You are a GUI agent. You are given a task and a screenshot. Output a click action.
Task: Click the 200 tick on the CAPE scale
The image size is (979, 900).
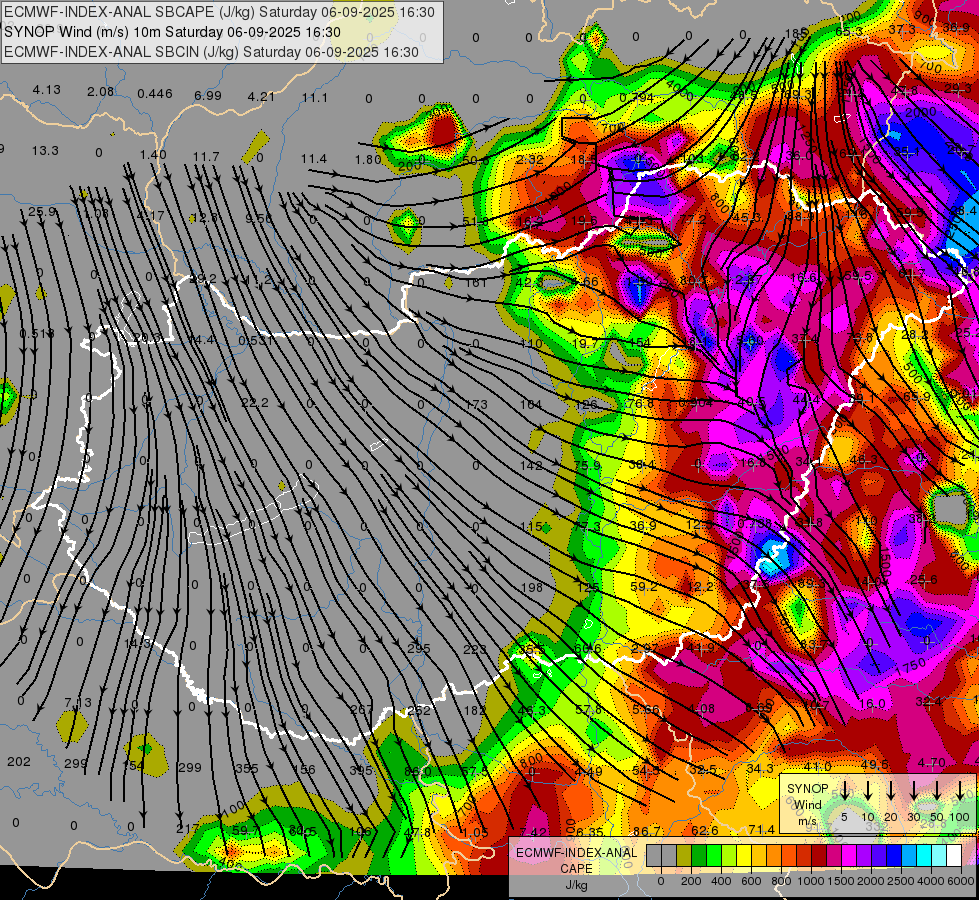691,881
